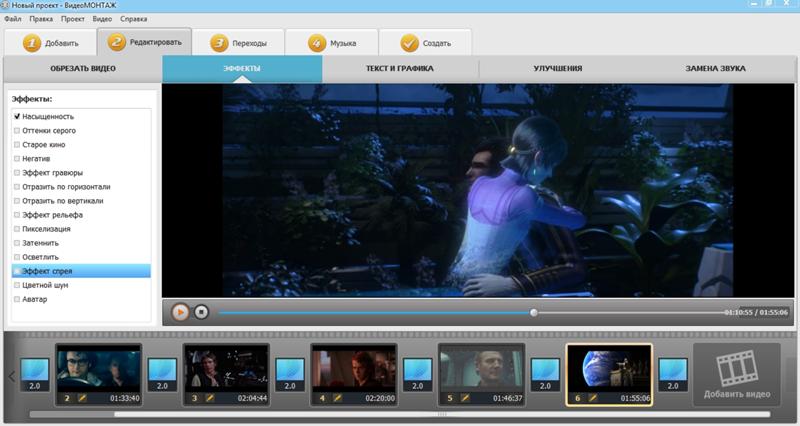Viewport: 800px width, 426px height.
Task: Enable the Эффект рельефа checkbox
Action: pos(17,215)
